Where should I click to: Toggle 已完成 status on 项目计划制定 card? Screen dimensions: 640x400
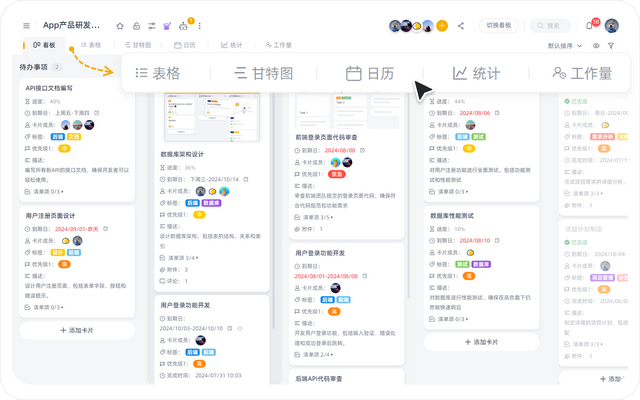[x=576, y=242]
